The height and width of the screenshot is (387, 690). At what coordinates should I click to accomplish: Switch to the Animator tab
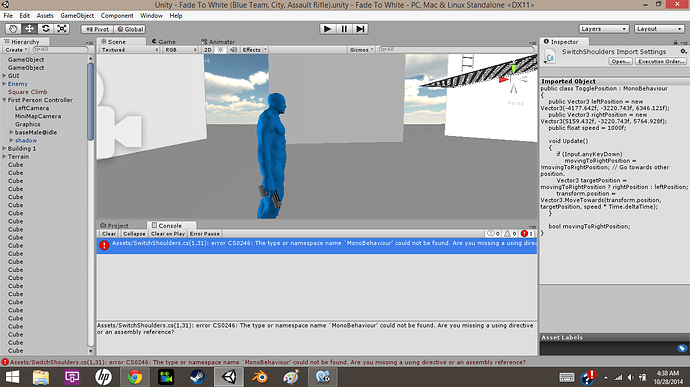(218, 41)
